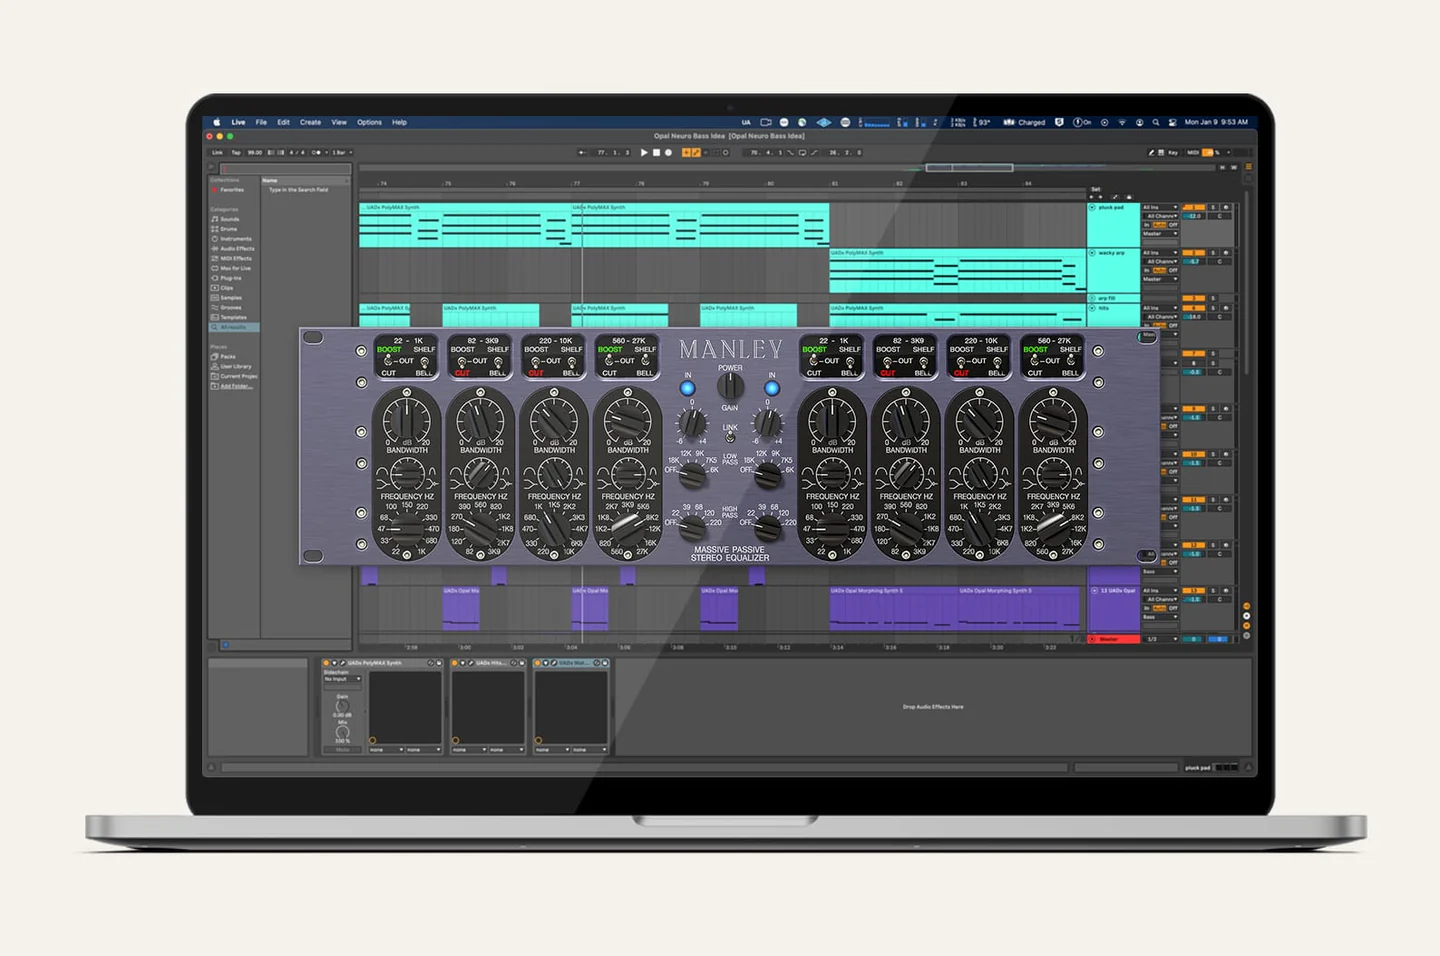Viewport: 1440px width, 956px height.
Task: Open Audio Effects category in browser
Action: pos(236,249)
